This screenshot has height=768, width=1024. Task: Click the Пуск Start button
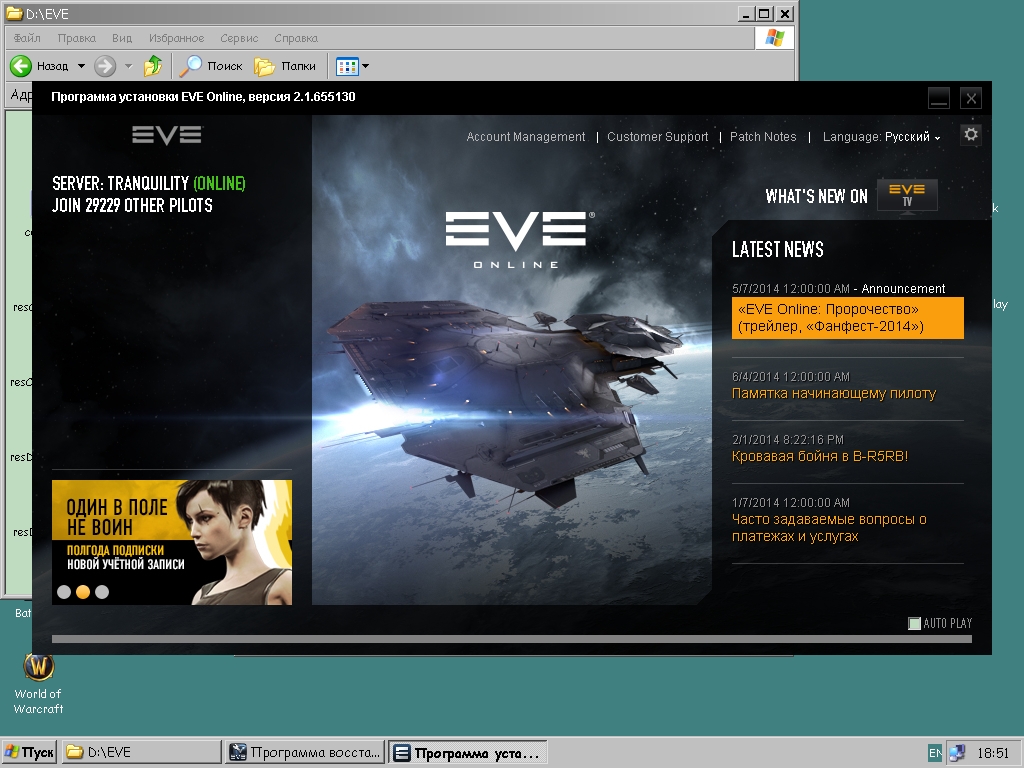29,753
